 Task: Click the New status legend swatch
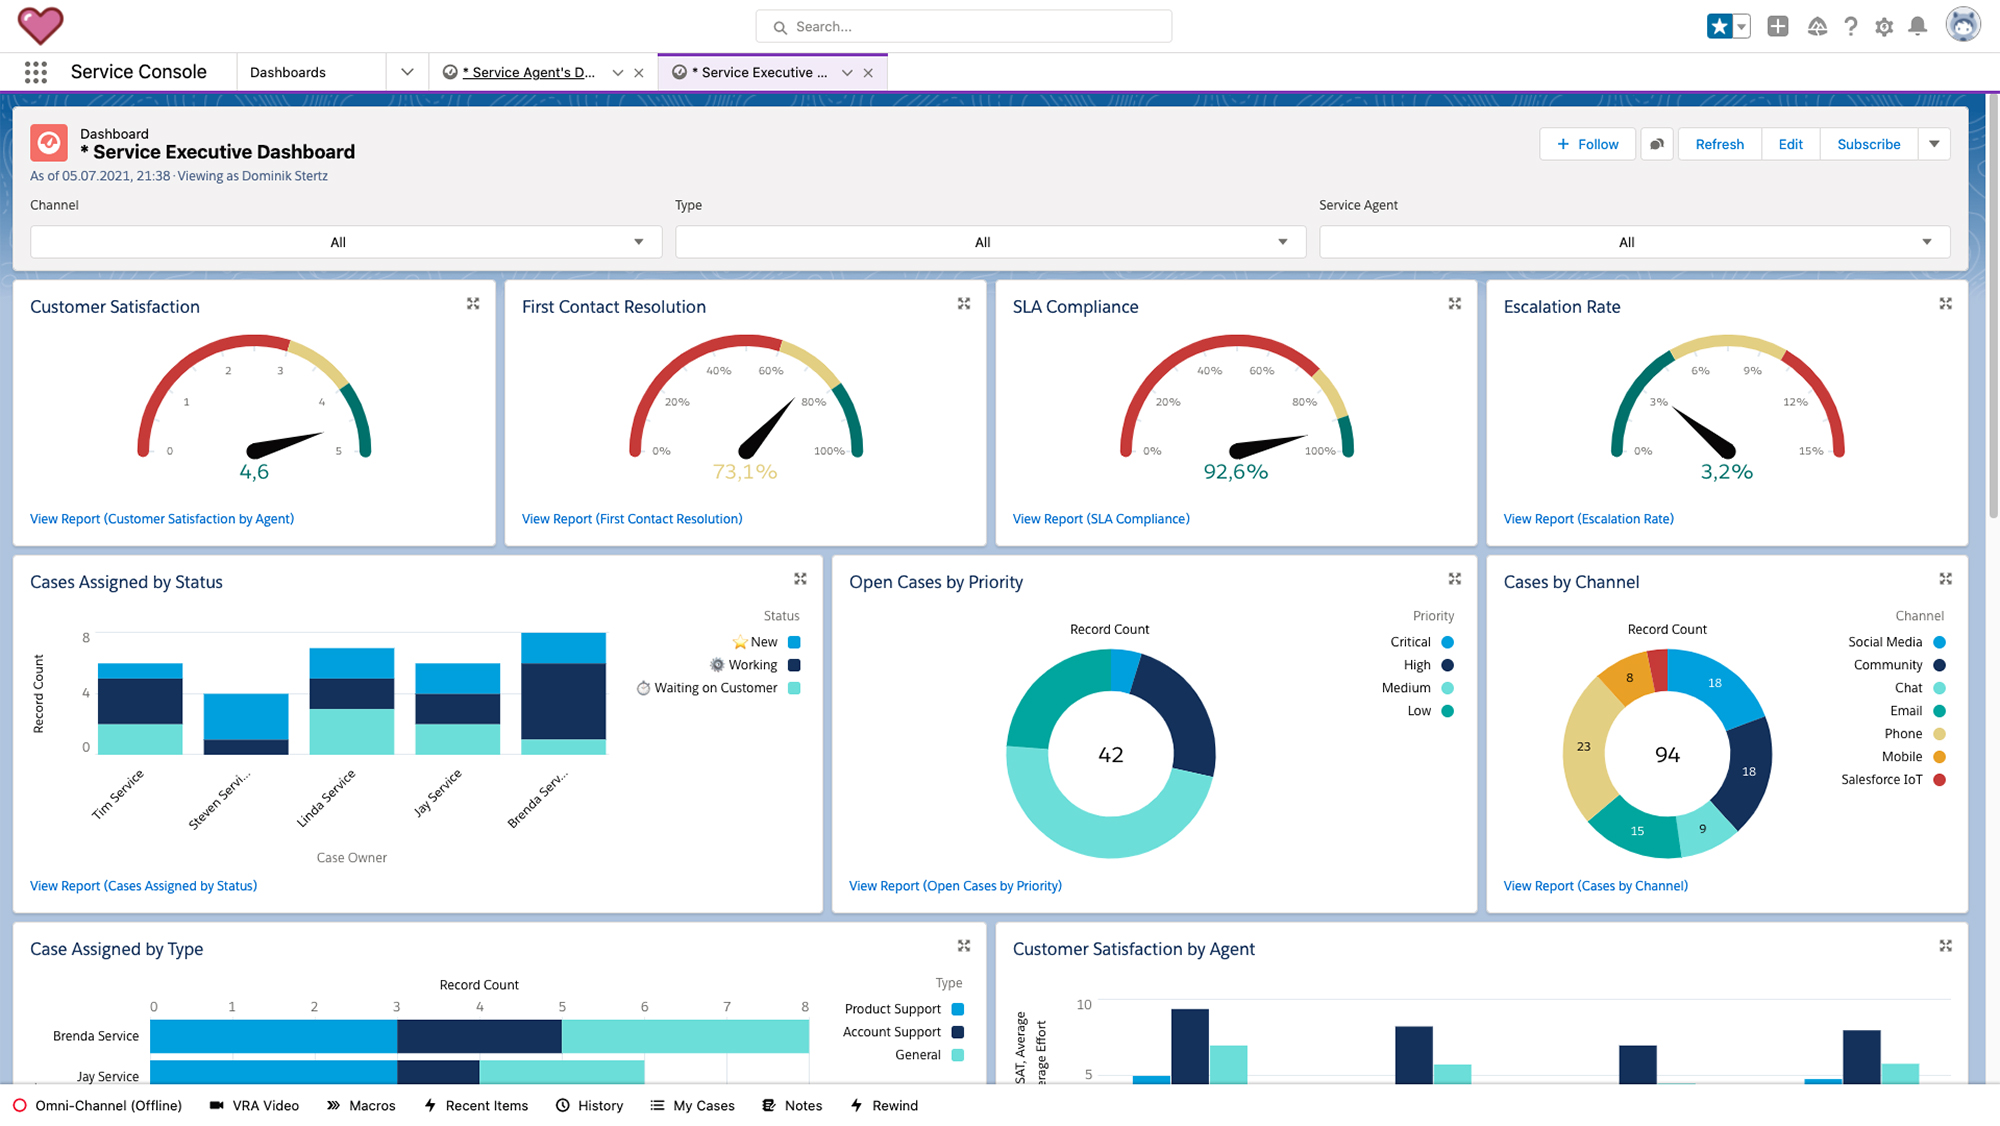tap(794, 642)
